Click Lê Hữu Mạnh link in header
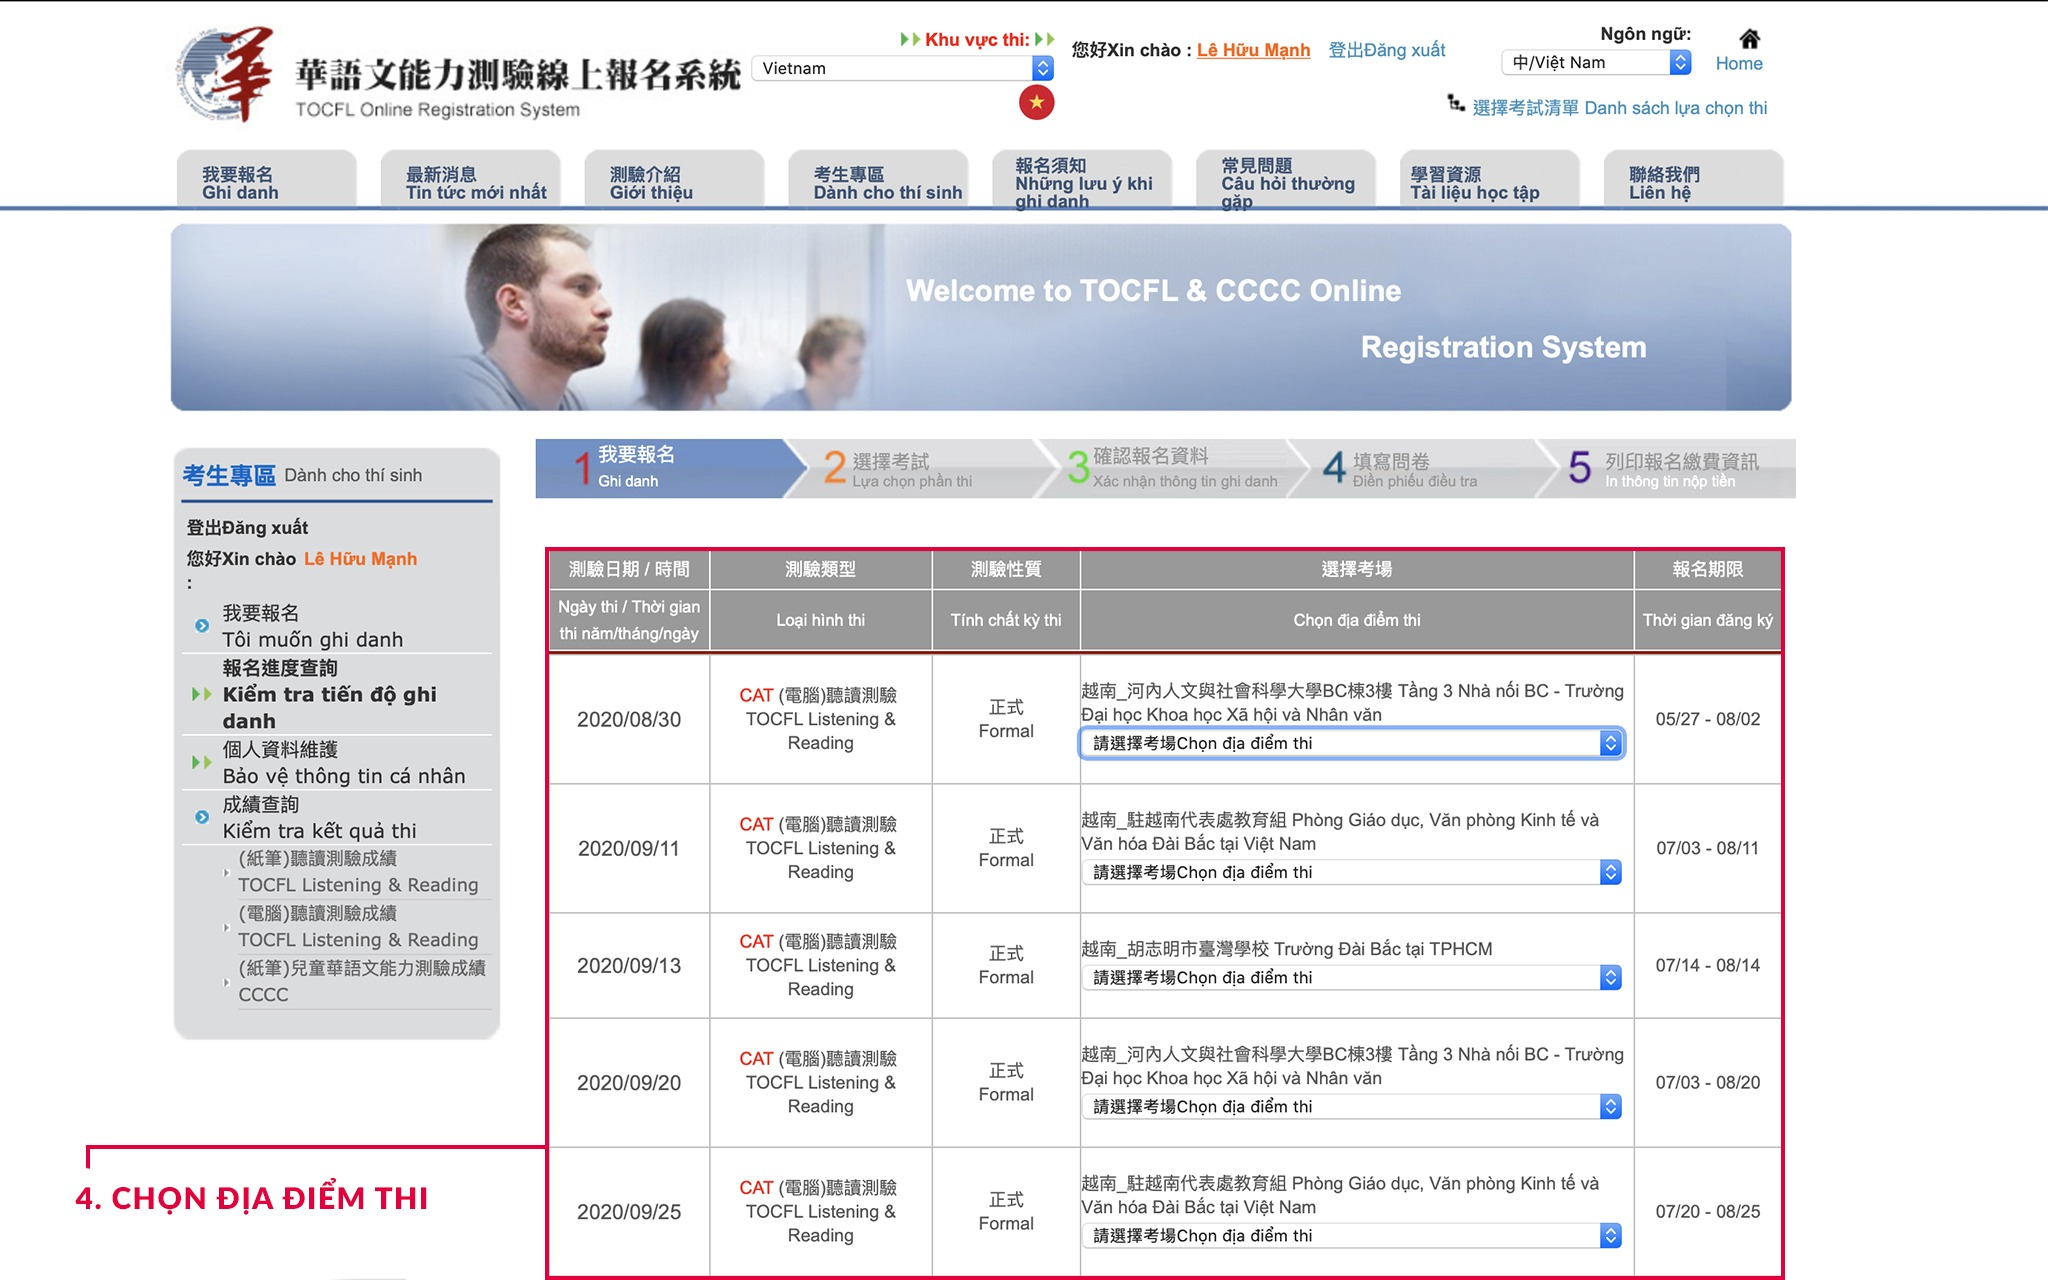This screenshot has width=2048, height=1280. coord(1253,50)
